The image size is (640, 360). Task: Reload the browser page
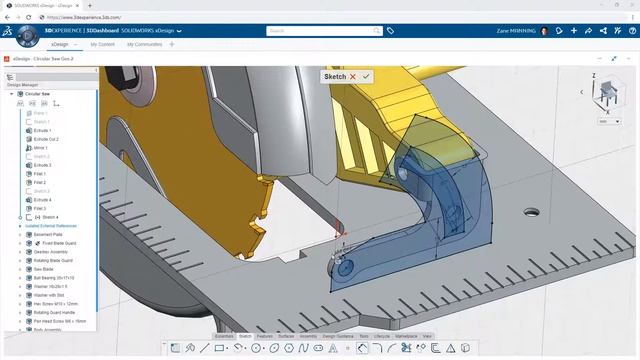29,18
